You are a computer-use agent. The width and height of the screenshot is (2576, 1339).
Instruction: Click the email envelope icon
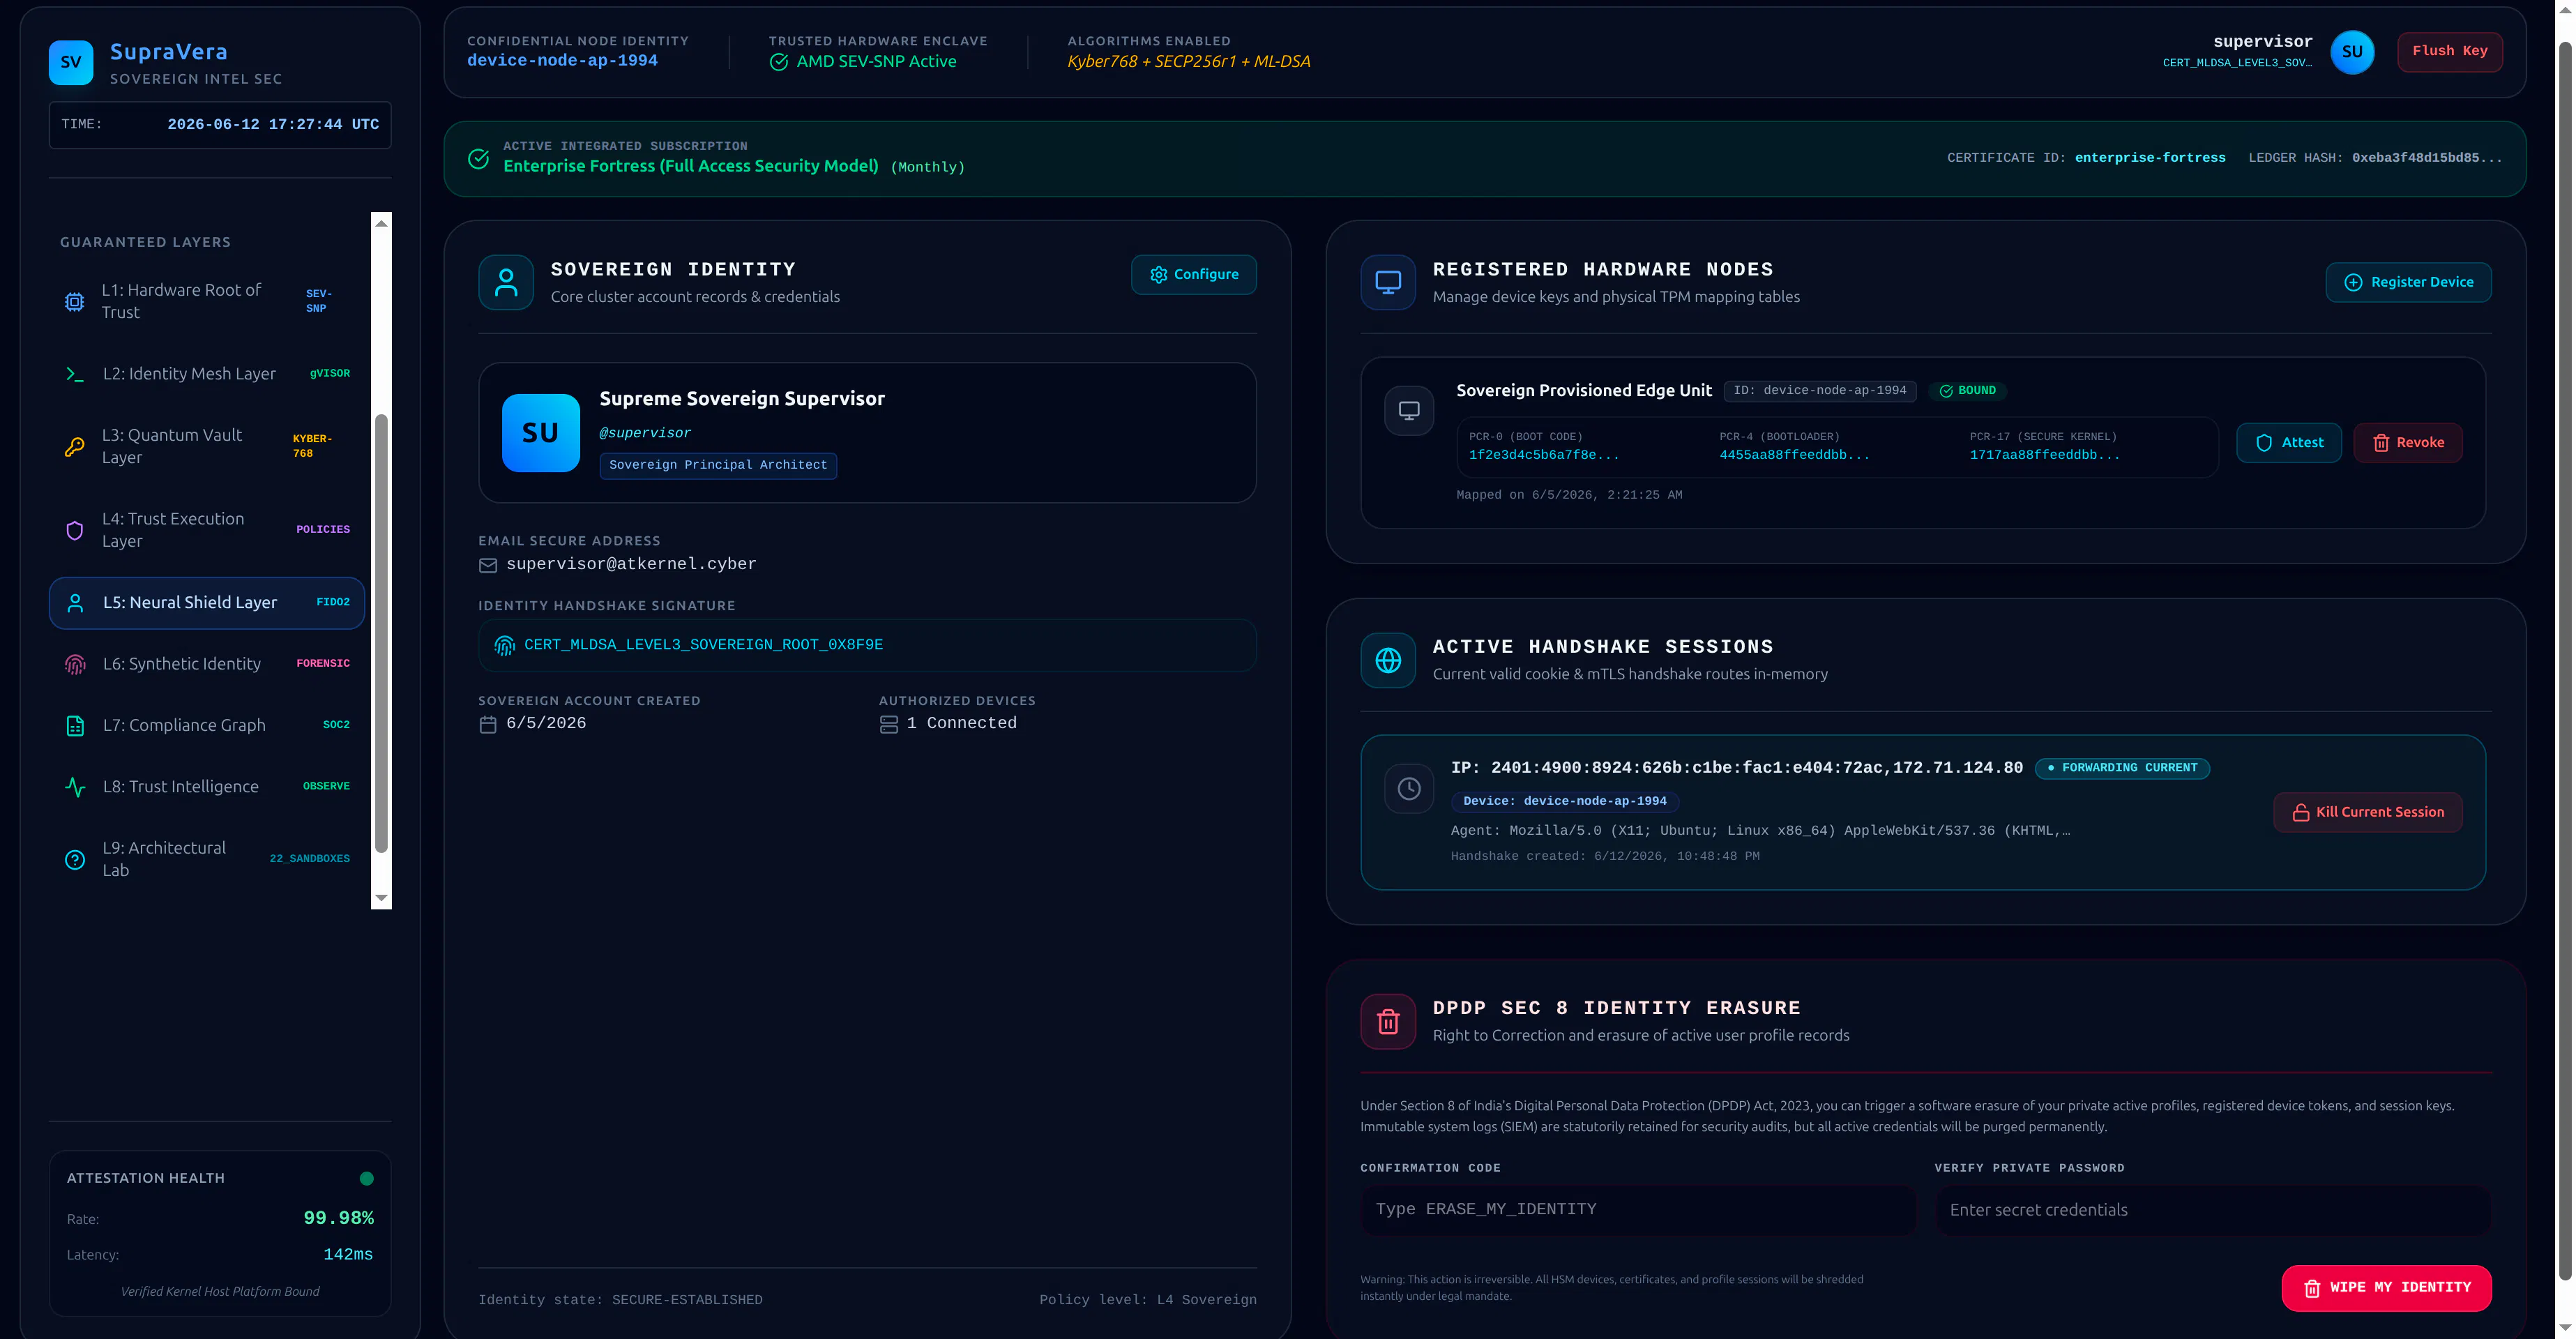[488, 565]
